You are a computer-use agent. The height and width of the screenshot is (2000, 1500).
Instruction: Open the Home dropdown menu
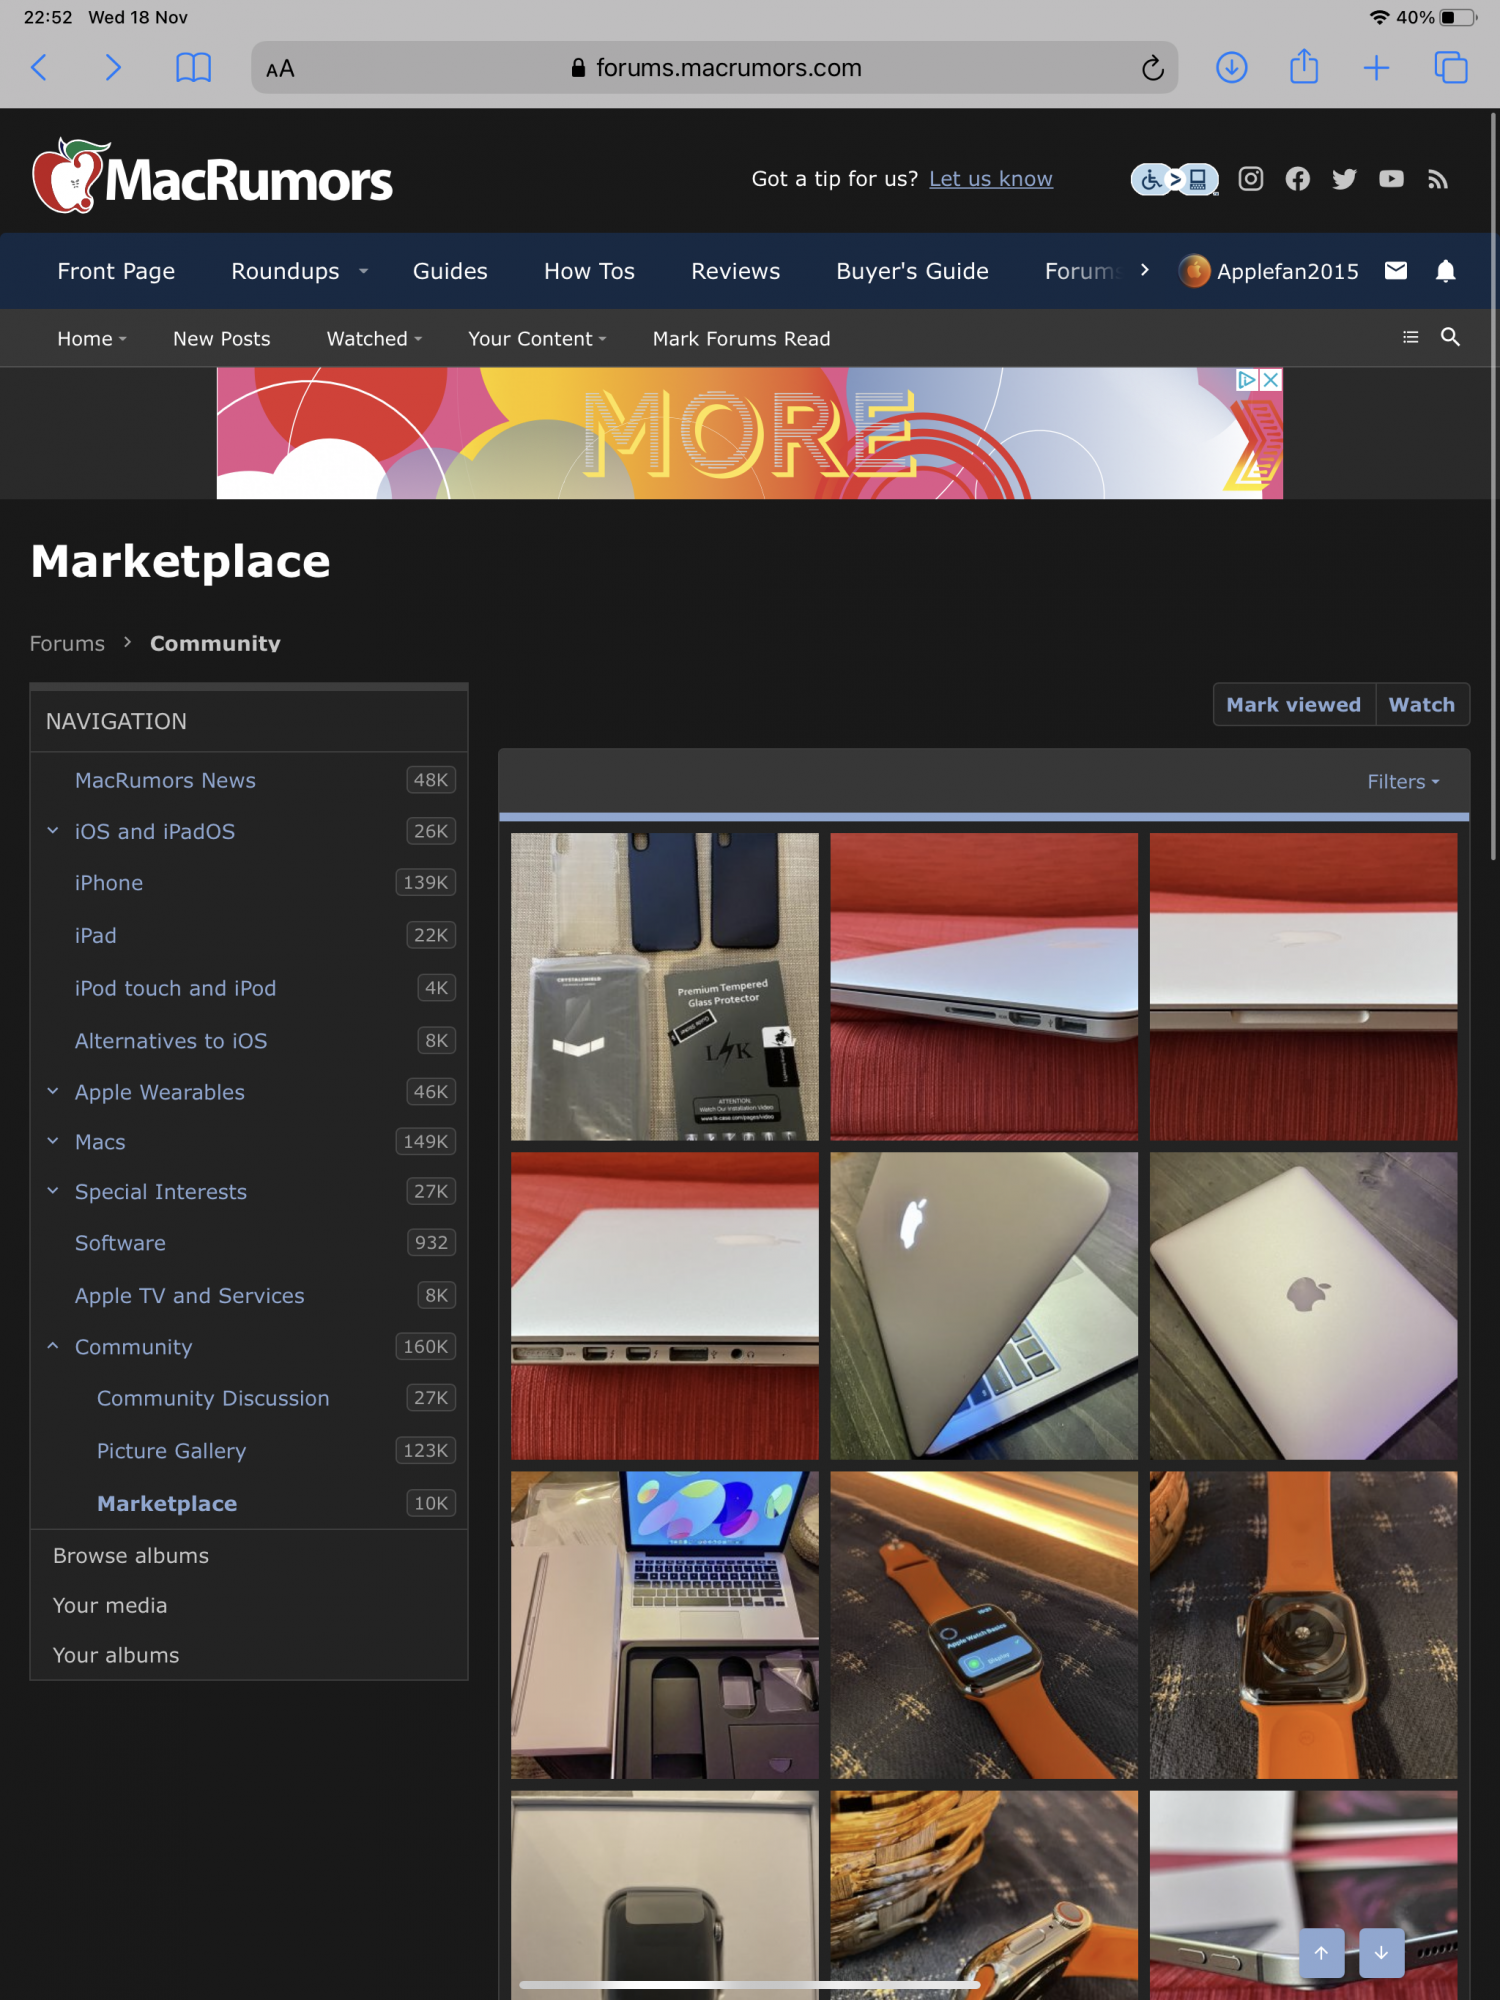click(91, 339)
